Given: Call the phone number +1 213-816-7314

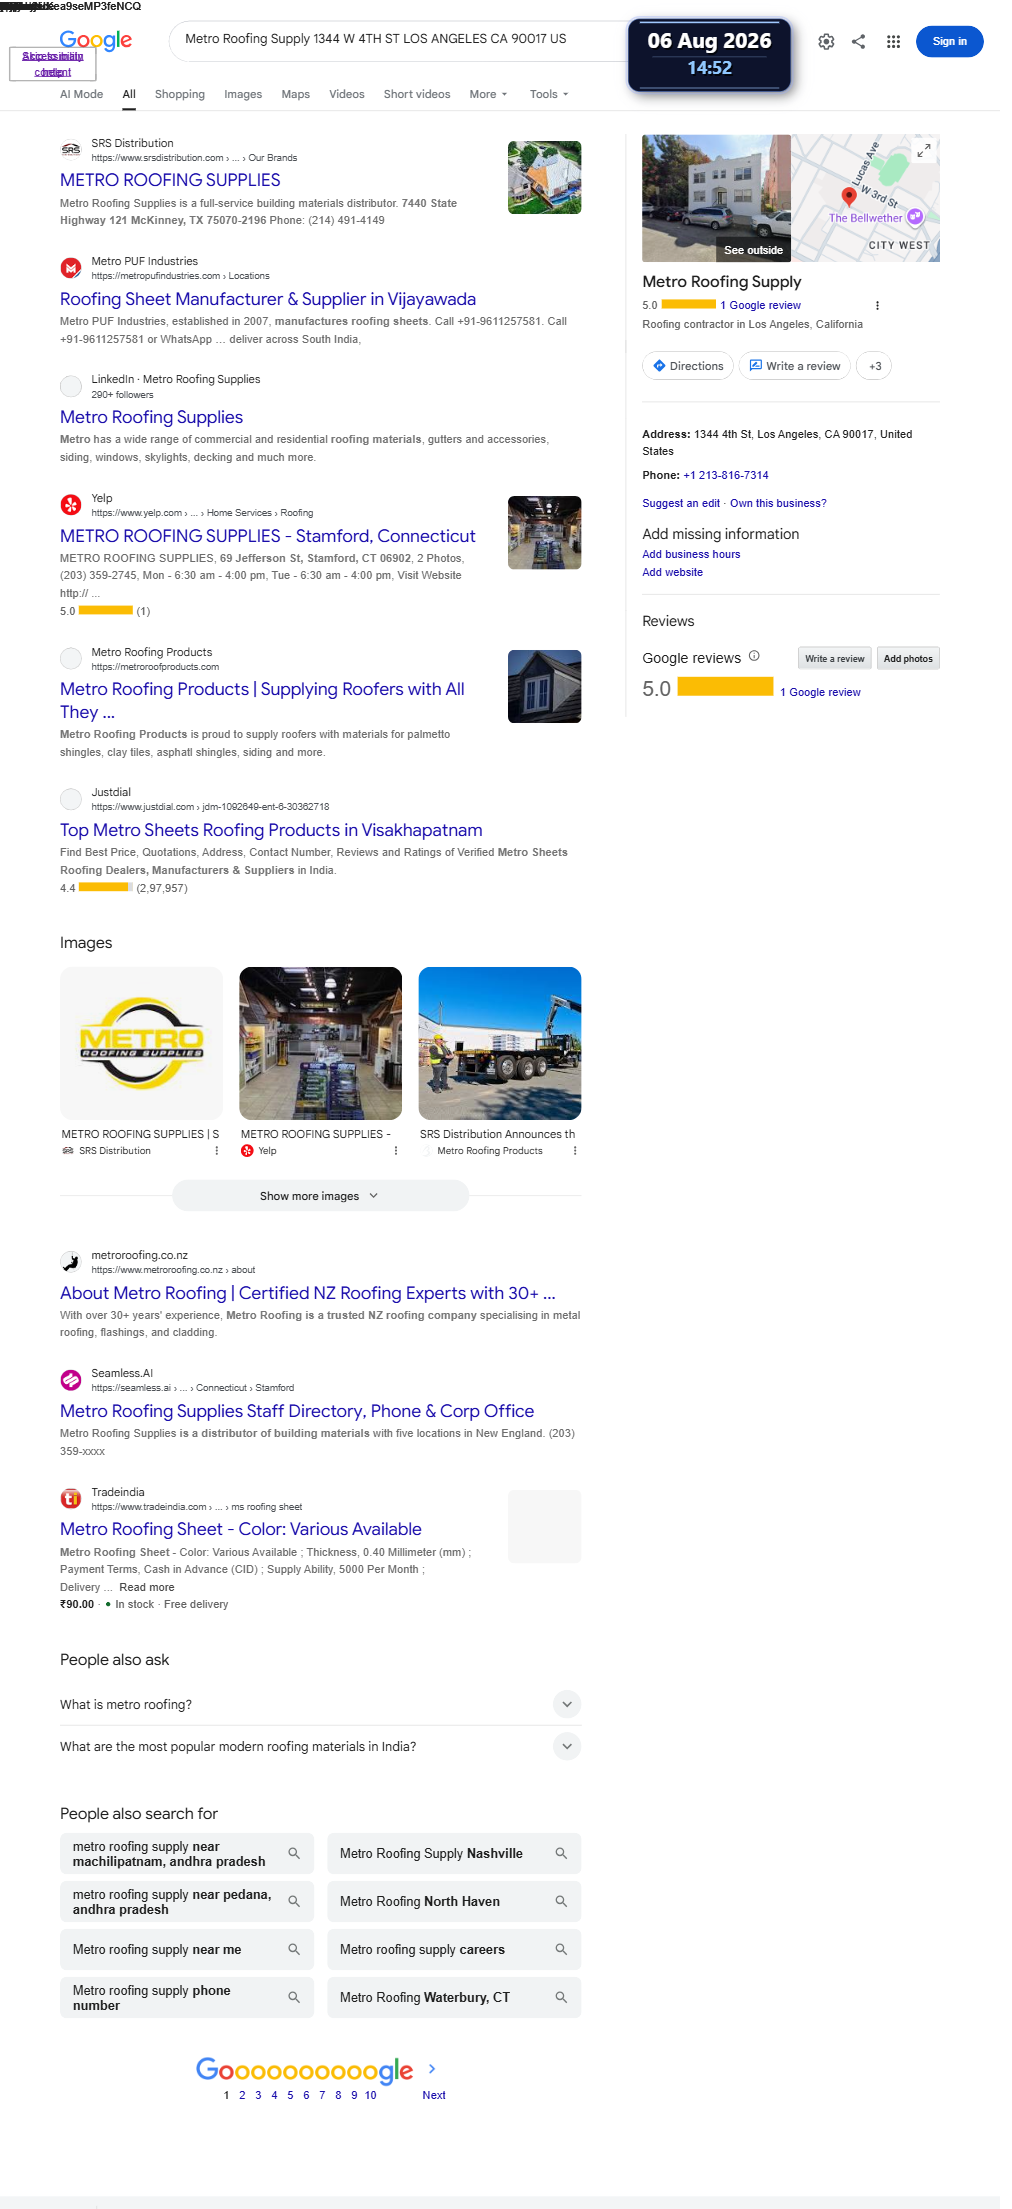Looking at the screenshot, I should (x=726, y=476).
